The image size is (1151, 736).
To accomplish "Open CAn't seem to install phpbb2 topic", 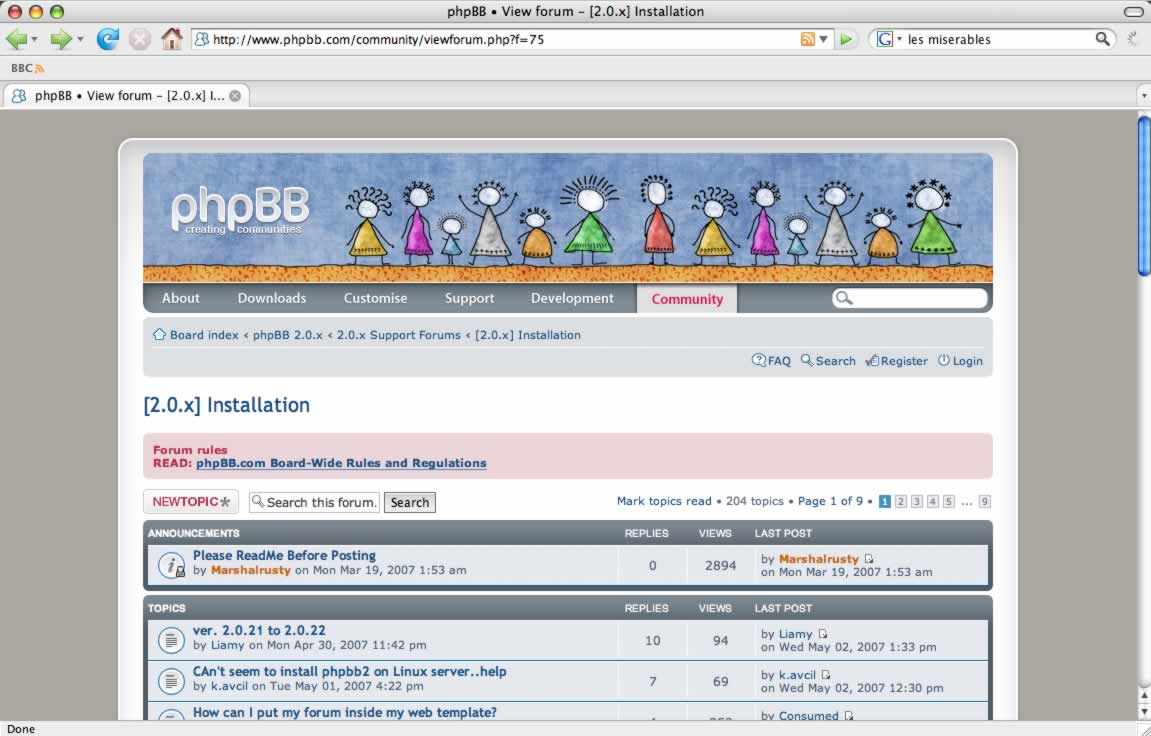I will click(x=349, y=671).
